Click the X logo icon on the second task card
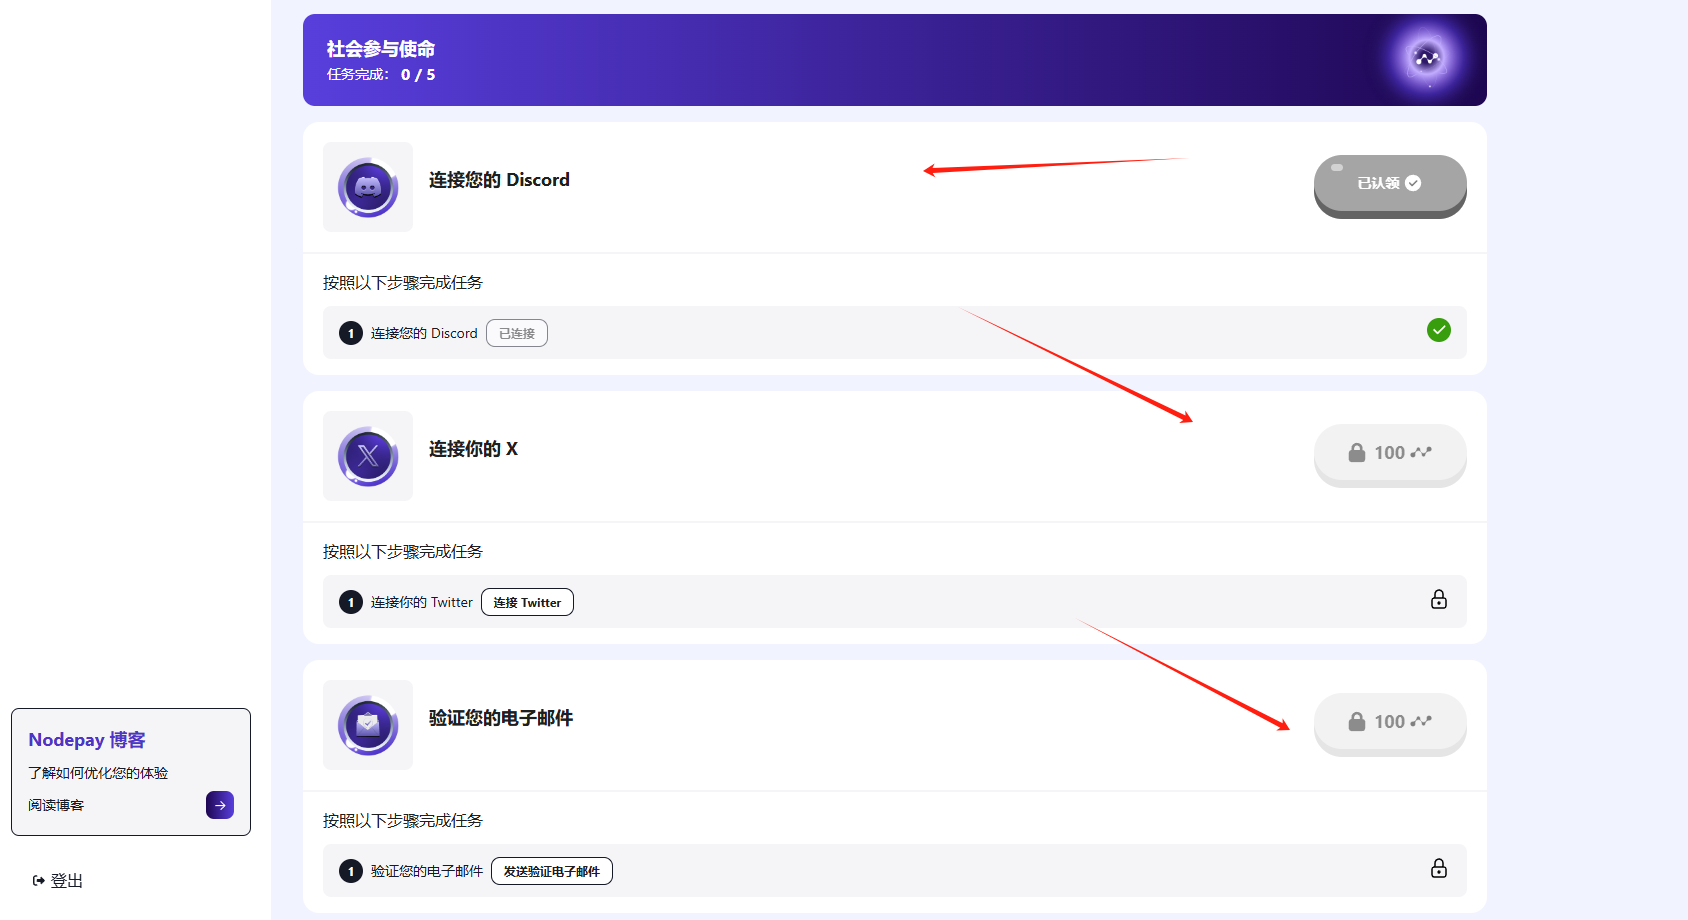The width and height of the screenshot is (1688, 920). pos(367,456)
